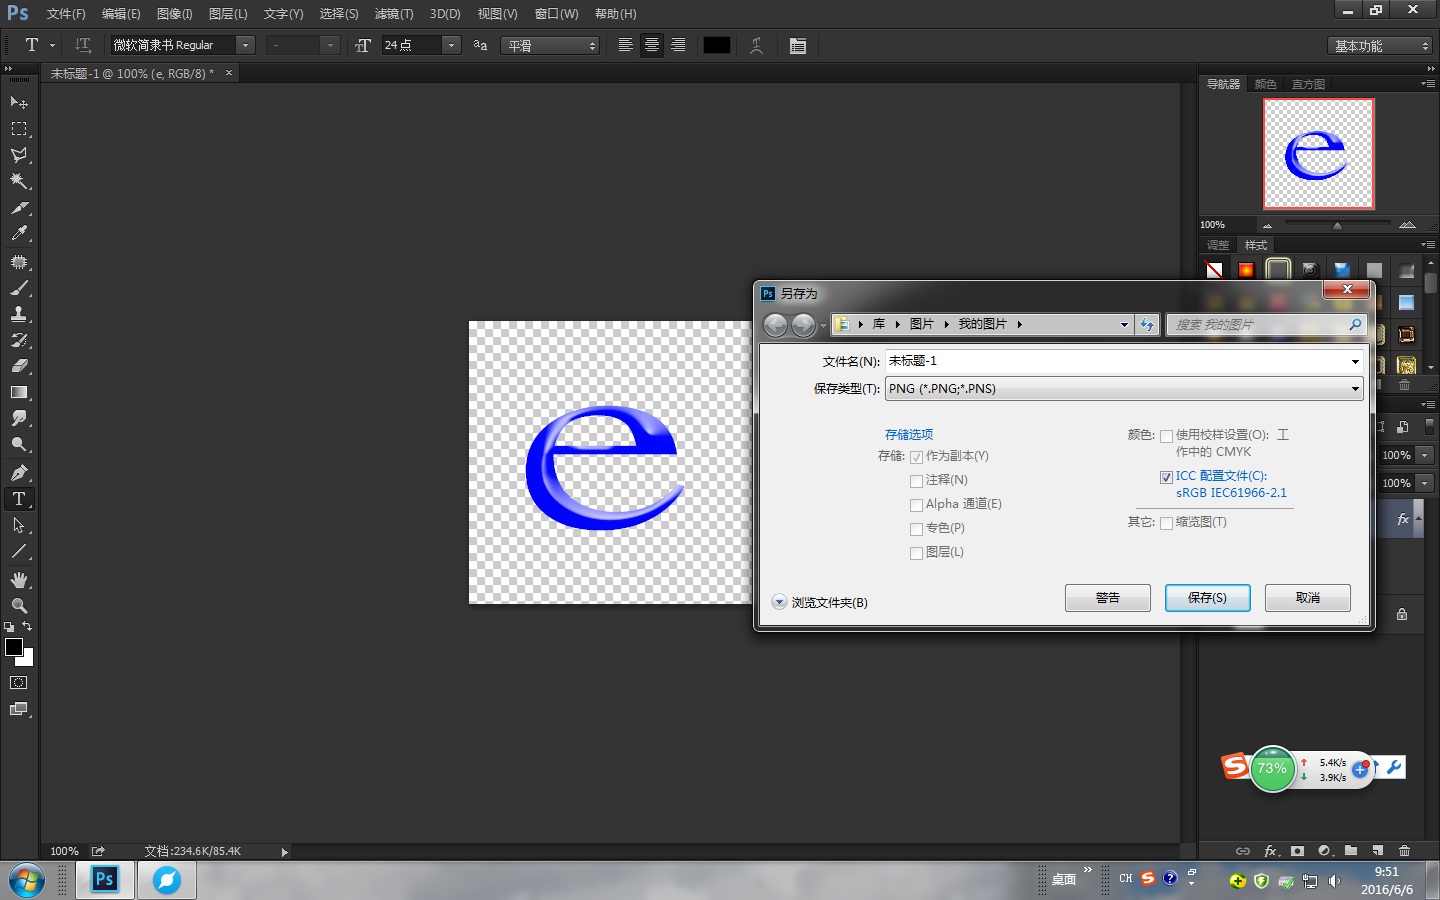The width and height of the screenshot is (1440, 900).
Task: Open the 滤镜 menu
Action: 394,14
